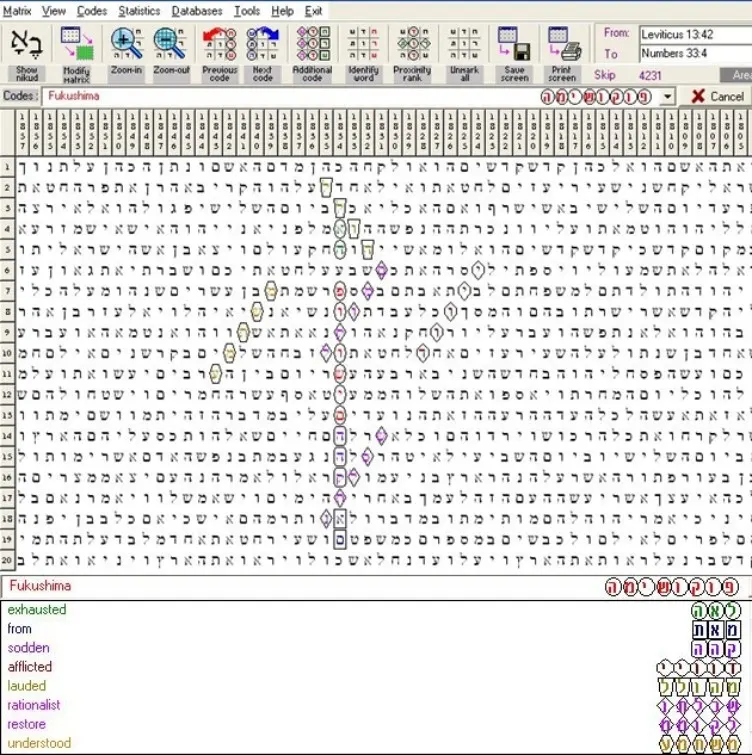
Task: Click the Print screen icon
Action: (x=564, y=43)
